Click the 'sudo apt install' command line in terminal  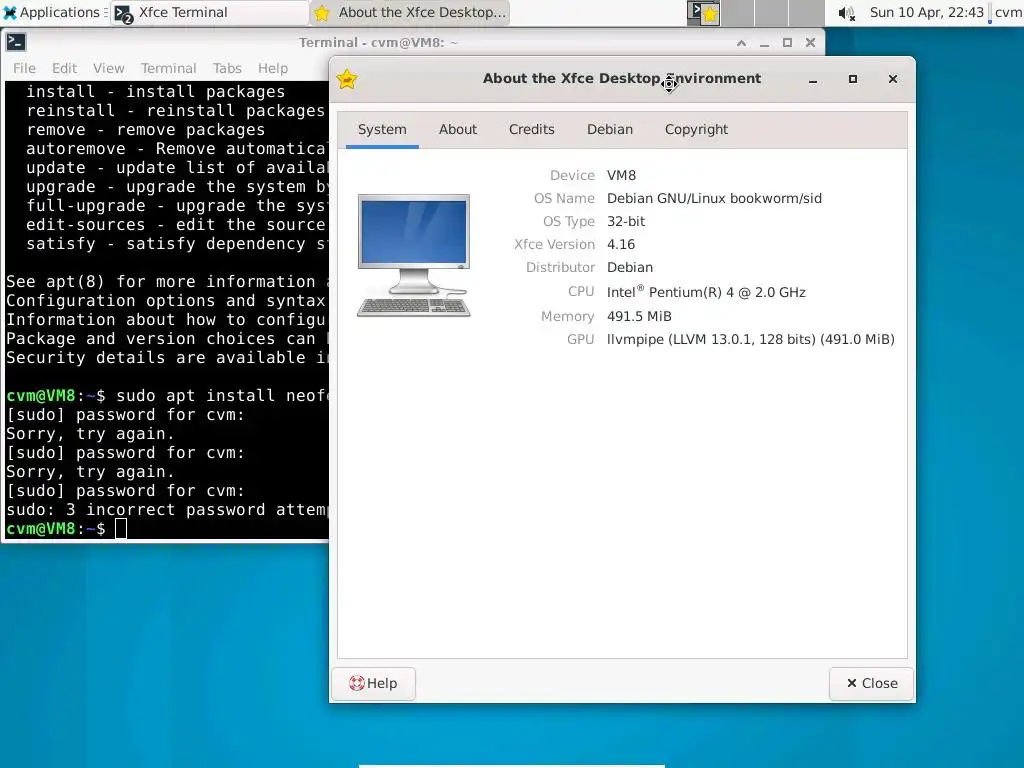[x=167, y=396]
